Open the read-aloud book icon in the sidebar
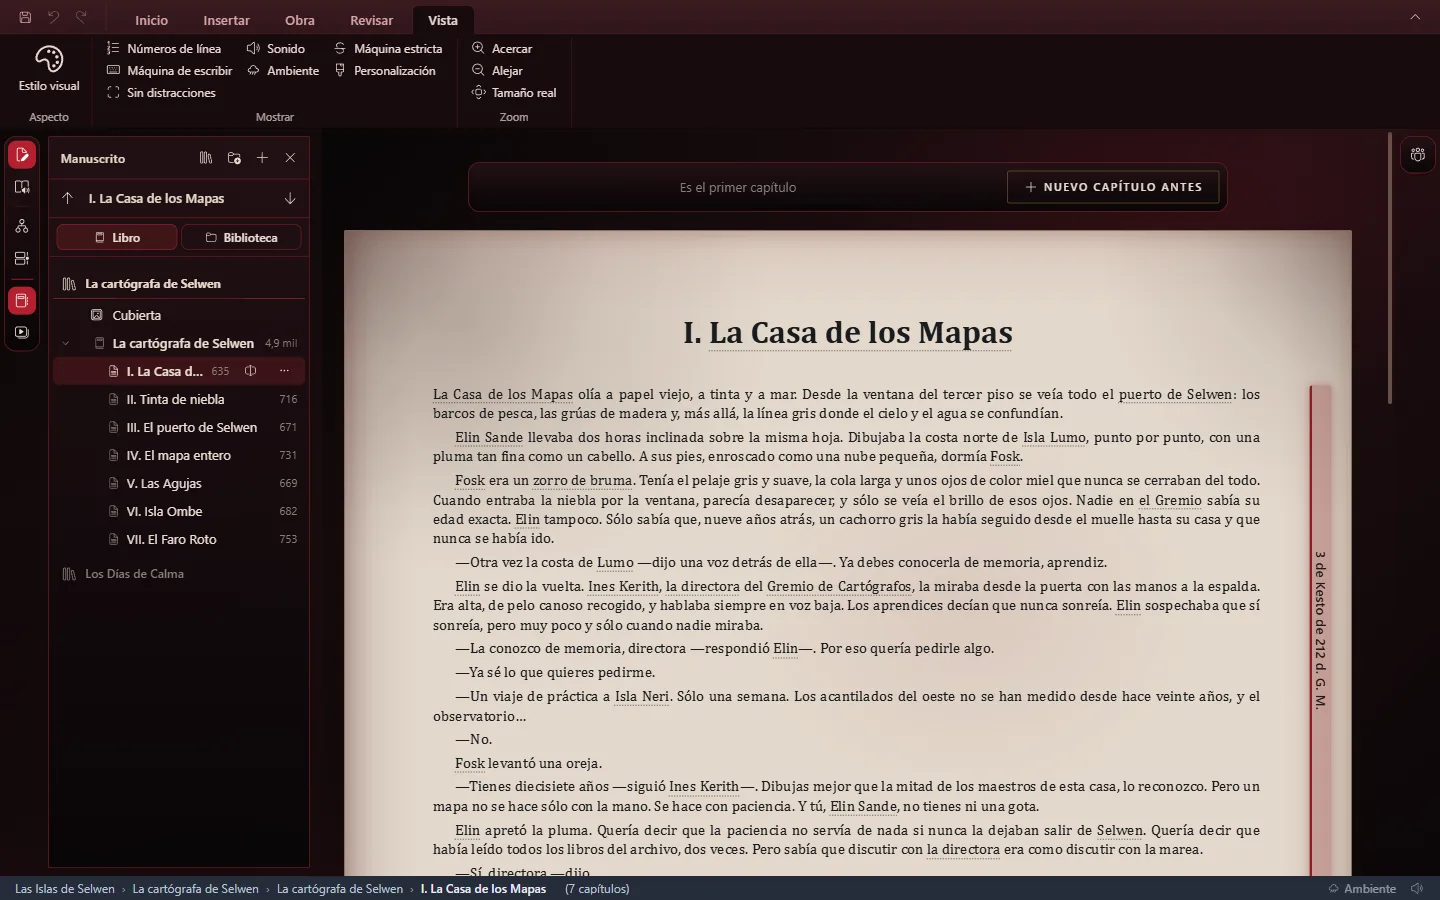 [x=22, y=187]
